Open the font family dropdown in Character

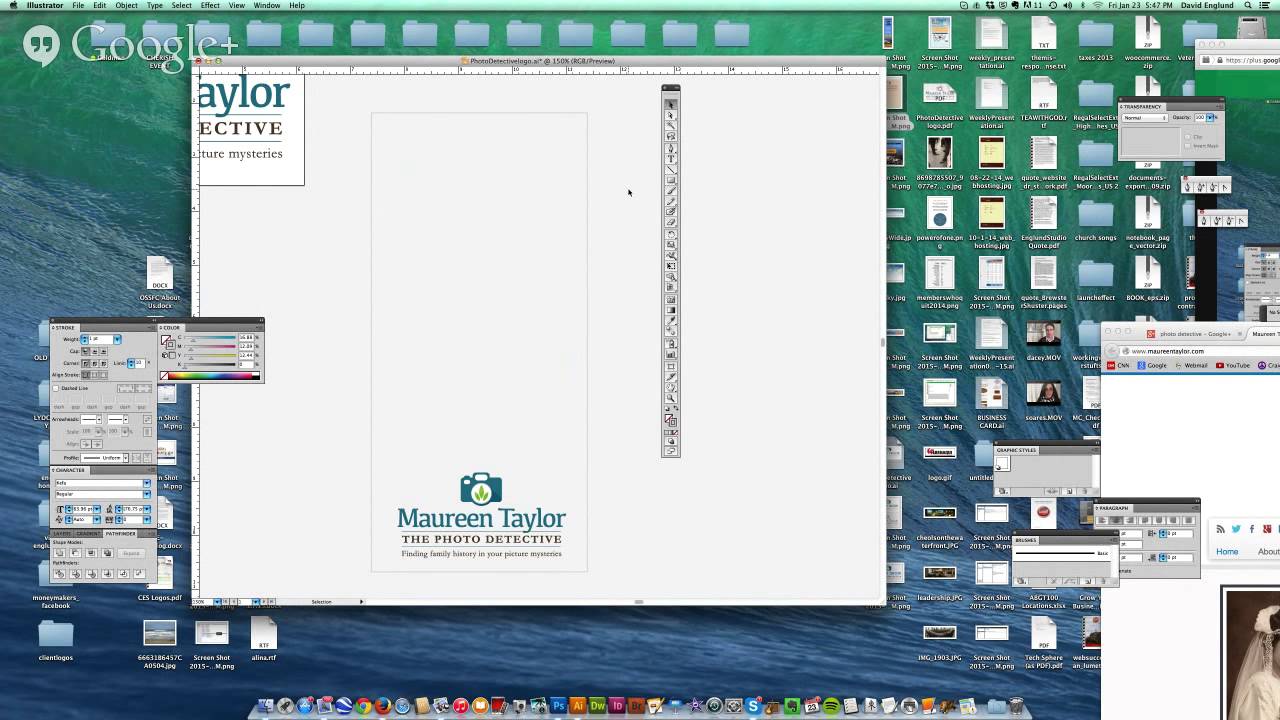point(147,484)
